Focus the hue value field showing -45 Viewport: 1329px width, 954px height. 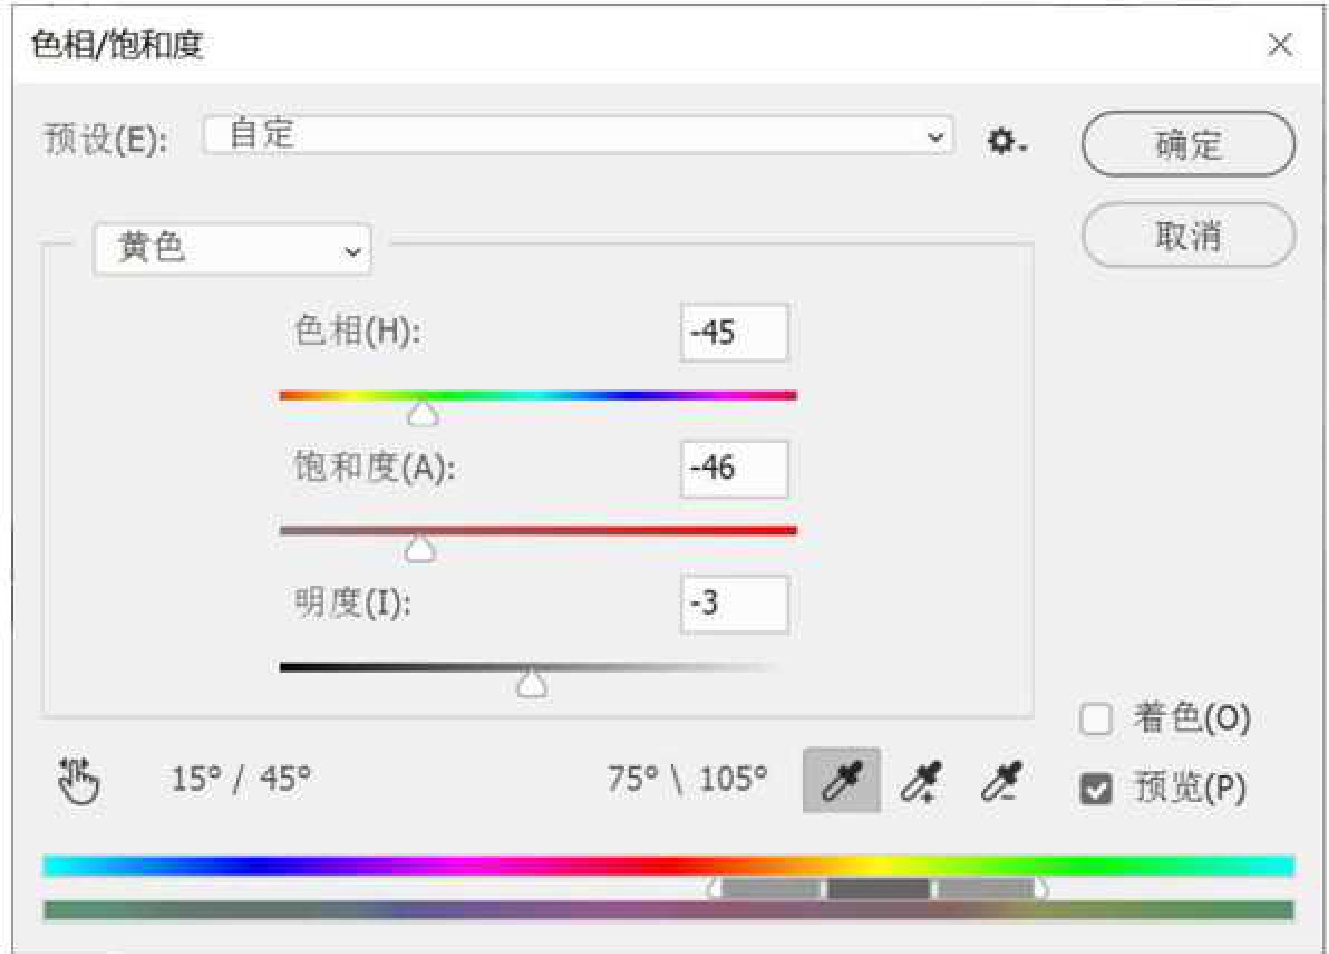pos(734,332)
